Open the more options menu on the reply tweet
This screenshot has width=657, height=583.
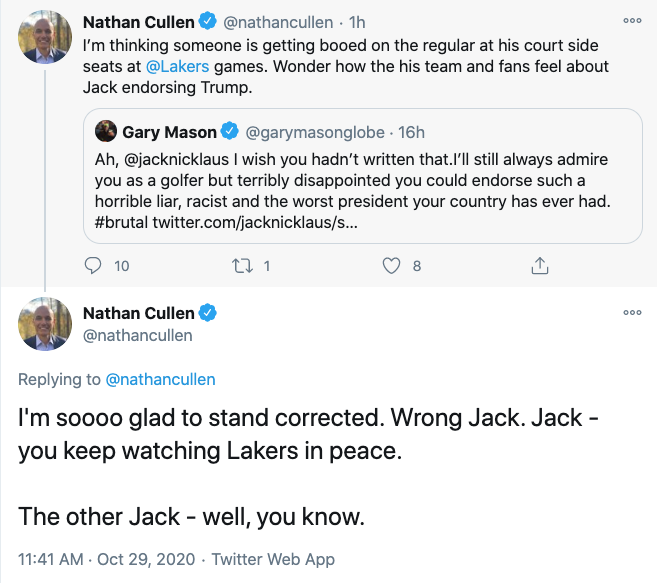tap(631, 313)
